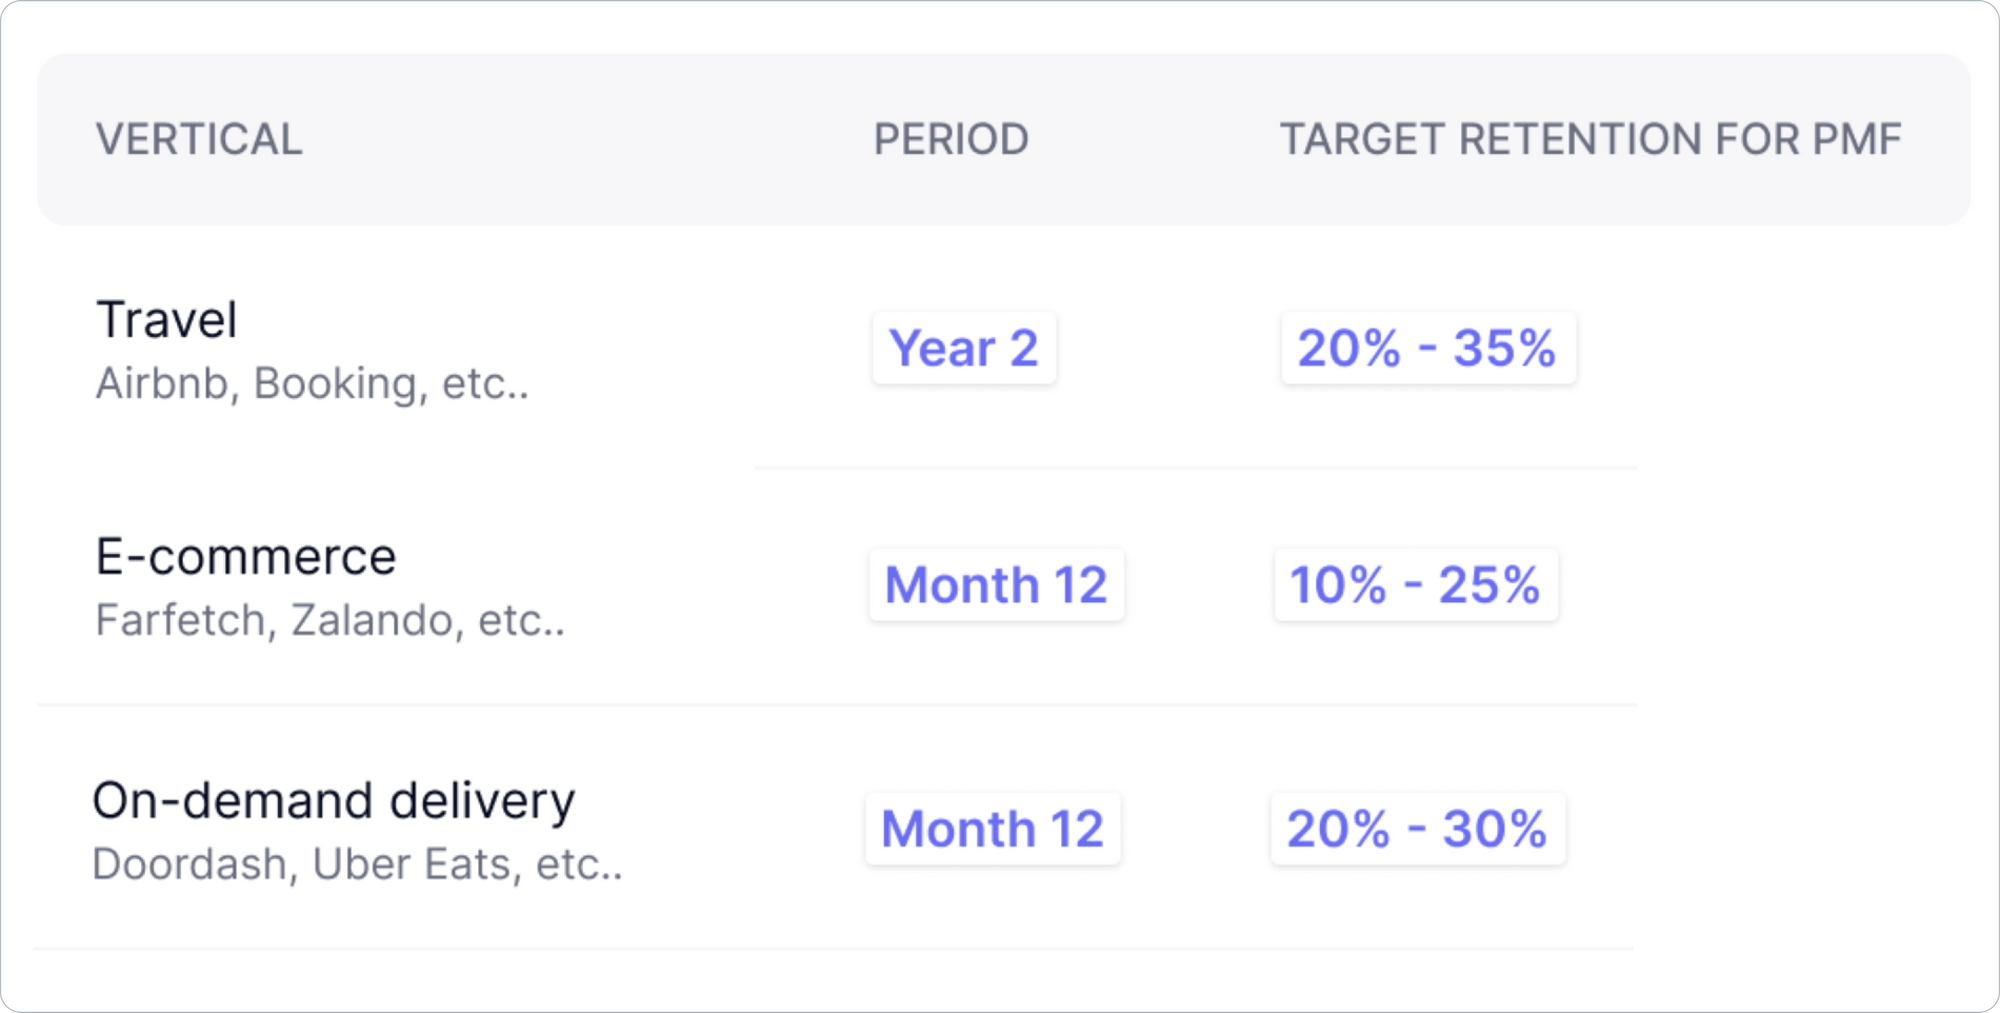Click the Year 2 period badge

point(964,348)
